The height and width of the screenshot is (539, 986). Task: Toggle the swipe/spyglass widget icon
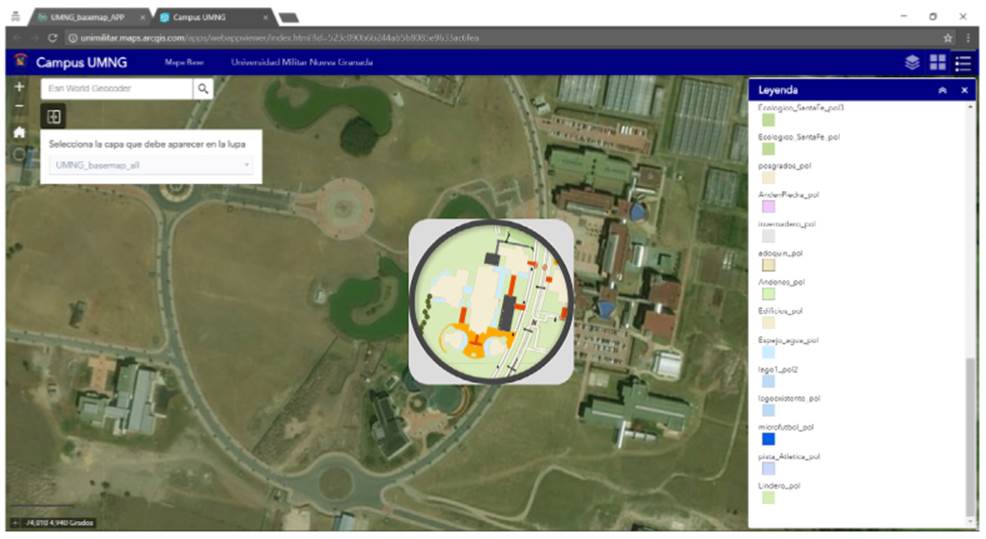coord(54,116)
